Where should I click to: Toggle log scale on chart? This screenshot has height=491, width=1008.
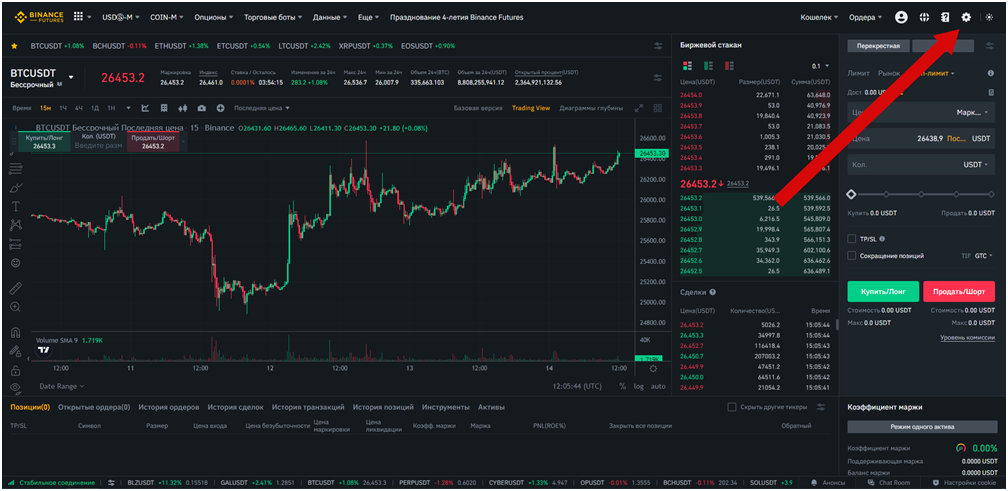pyautogui.click(x=638, y=386)
